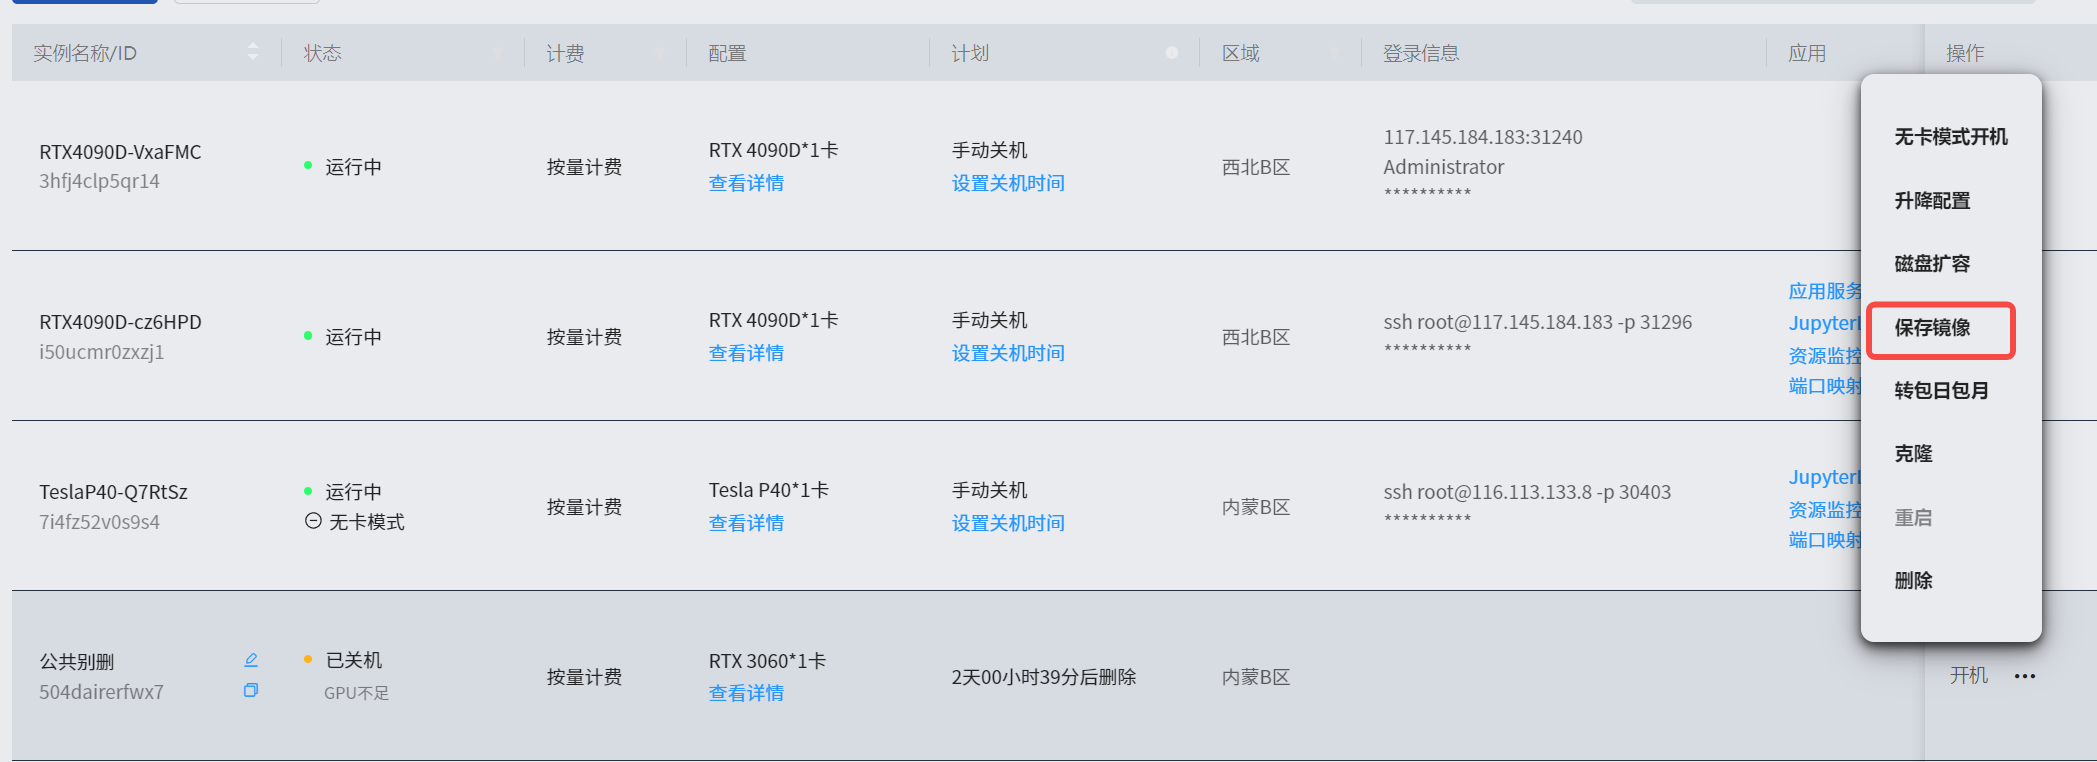Viewport: 2097px width, 762px height.
Task: Open the three-dots more menu beside 开机
Action: coord(2025,676)
